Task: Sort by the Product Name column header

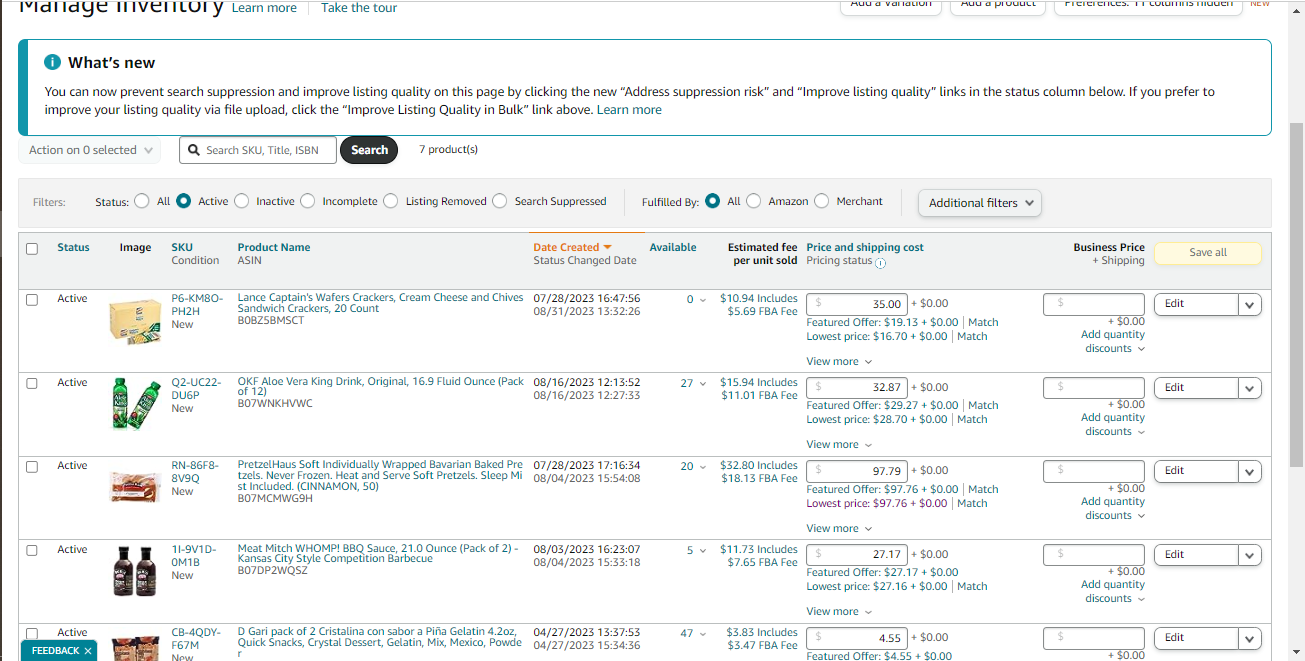Action: 274,247
